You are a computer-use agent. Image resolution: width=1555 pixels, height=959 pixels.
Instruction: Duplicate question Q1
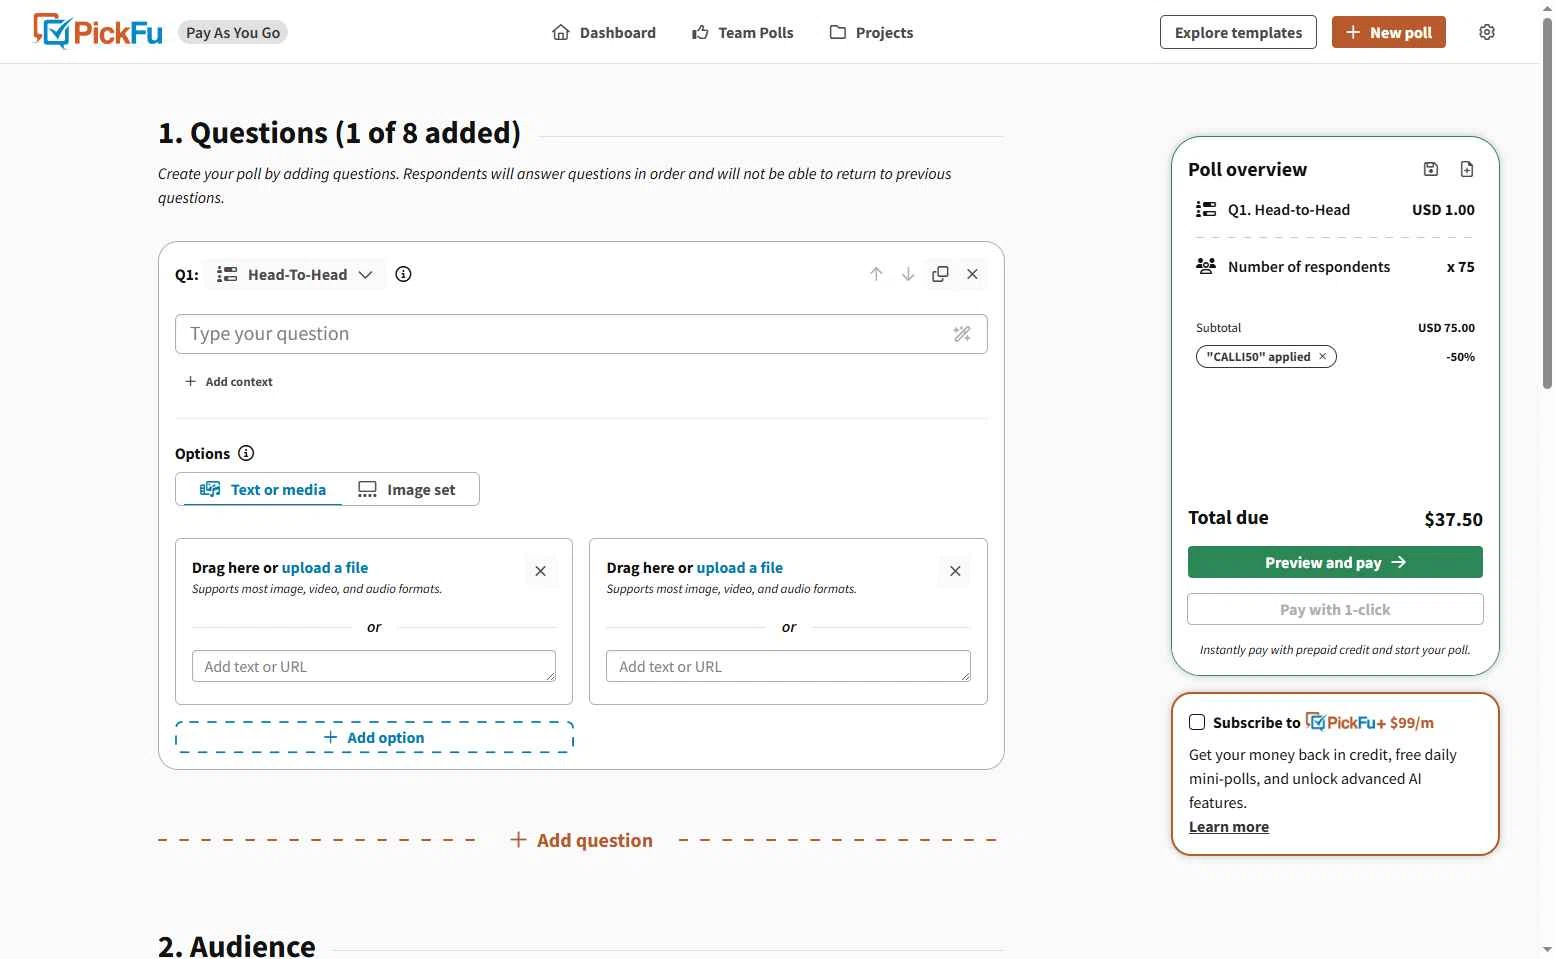pos(940,274)
